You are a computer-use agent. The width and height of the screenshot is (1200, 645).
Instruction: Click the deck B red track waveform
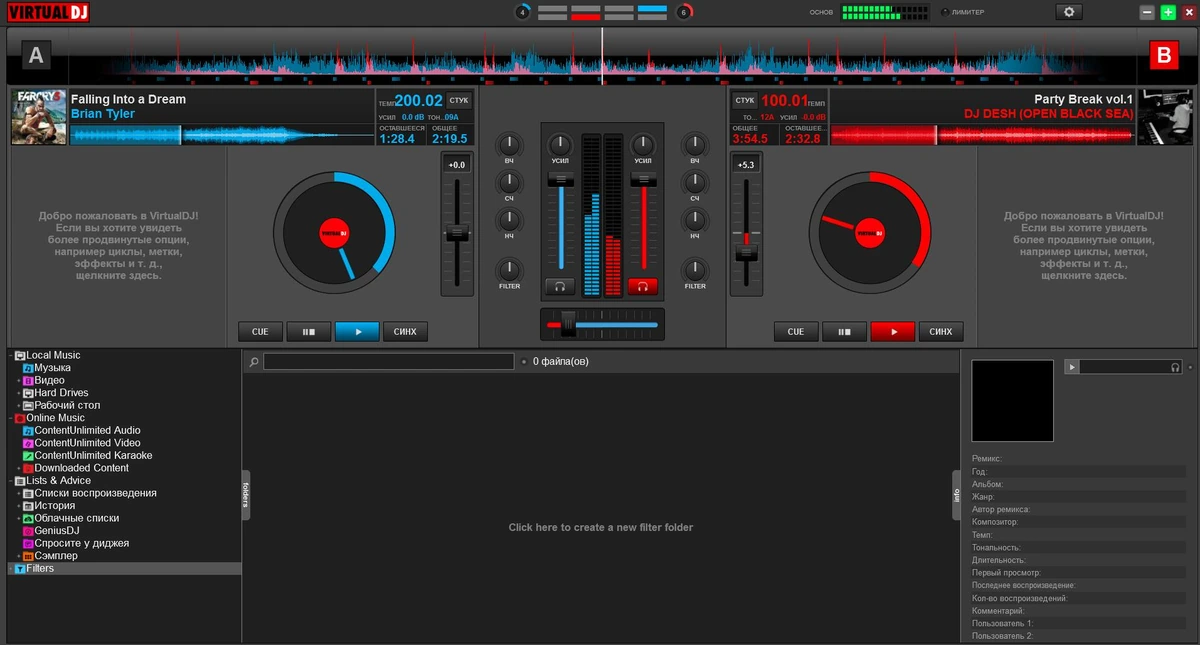coord(982,135)
